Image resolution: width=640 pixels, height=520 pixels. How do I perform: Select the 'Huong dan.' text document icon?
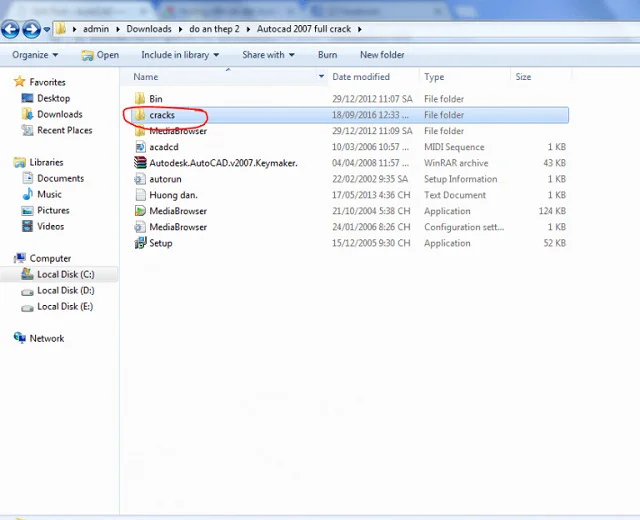pos(140,195)
